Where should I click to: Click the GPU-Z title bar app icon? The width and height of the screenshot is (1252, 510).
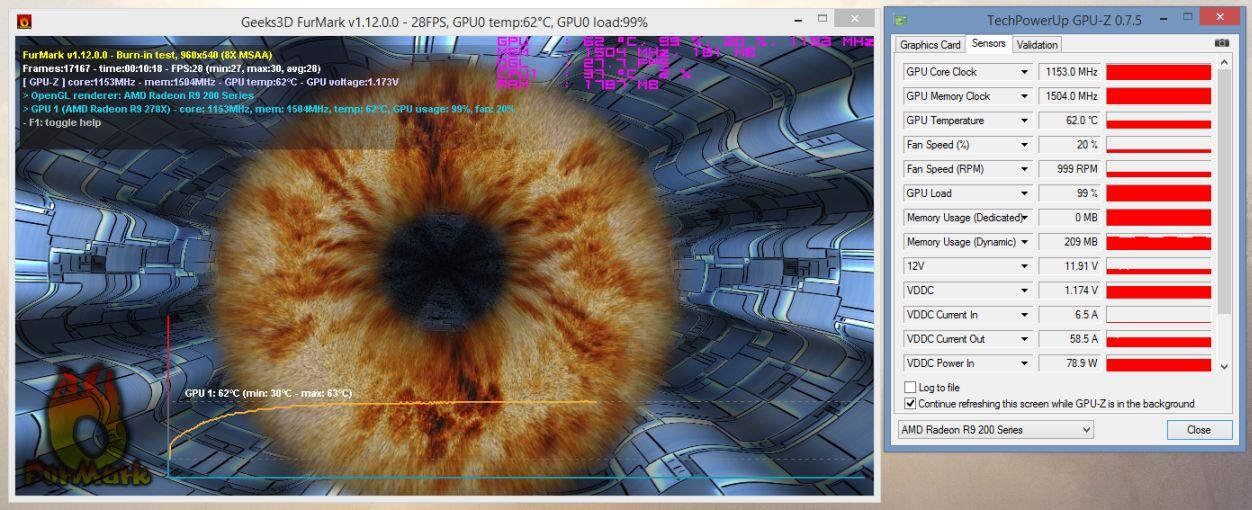tap(901, 19)
